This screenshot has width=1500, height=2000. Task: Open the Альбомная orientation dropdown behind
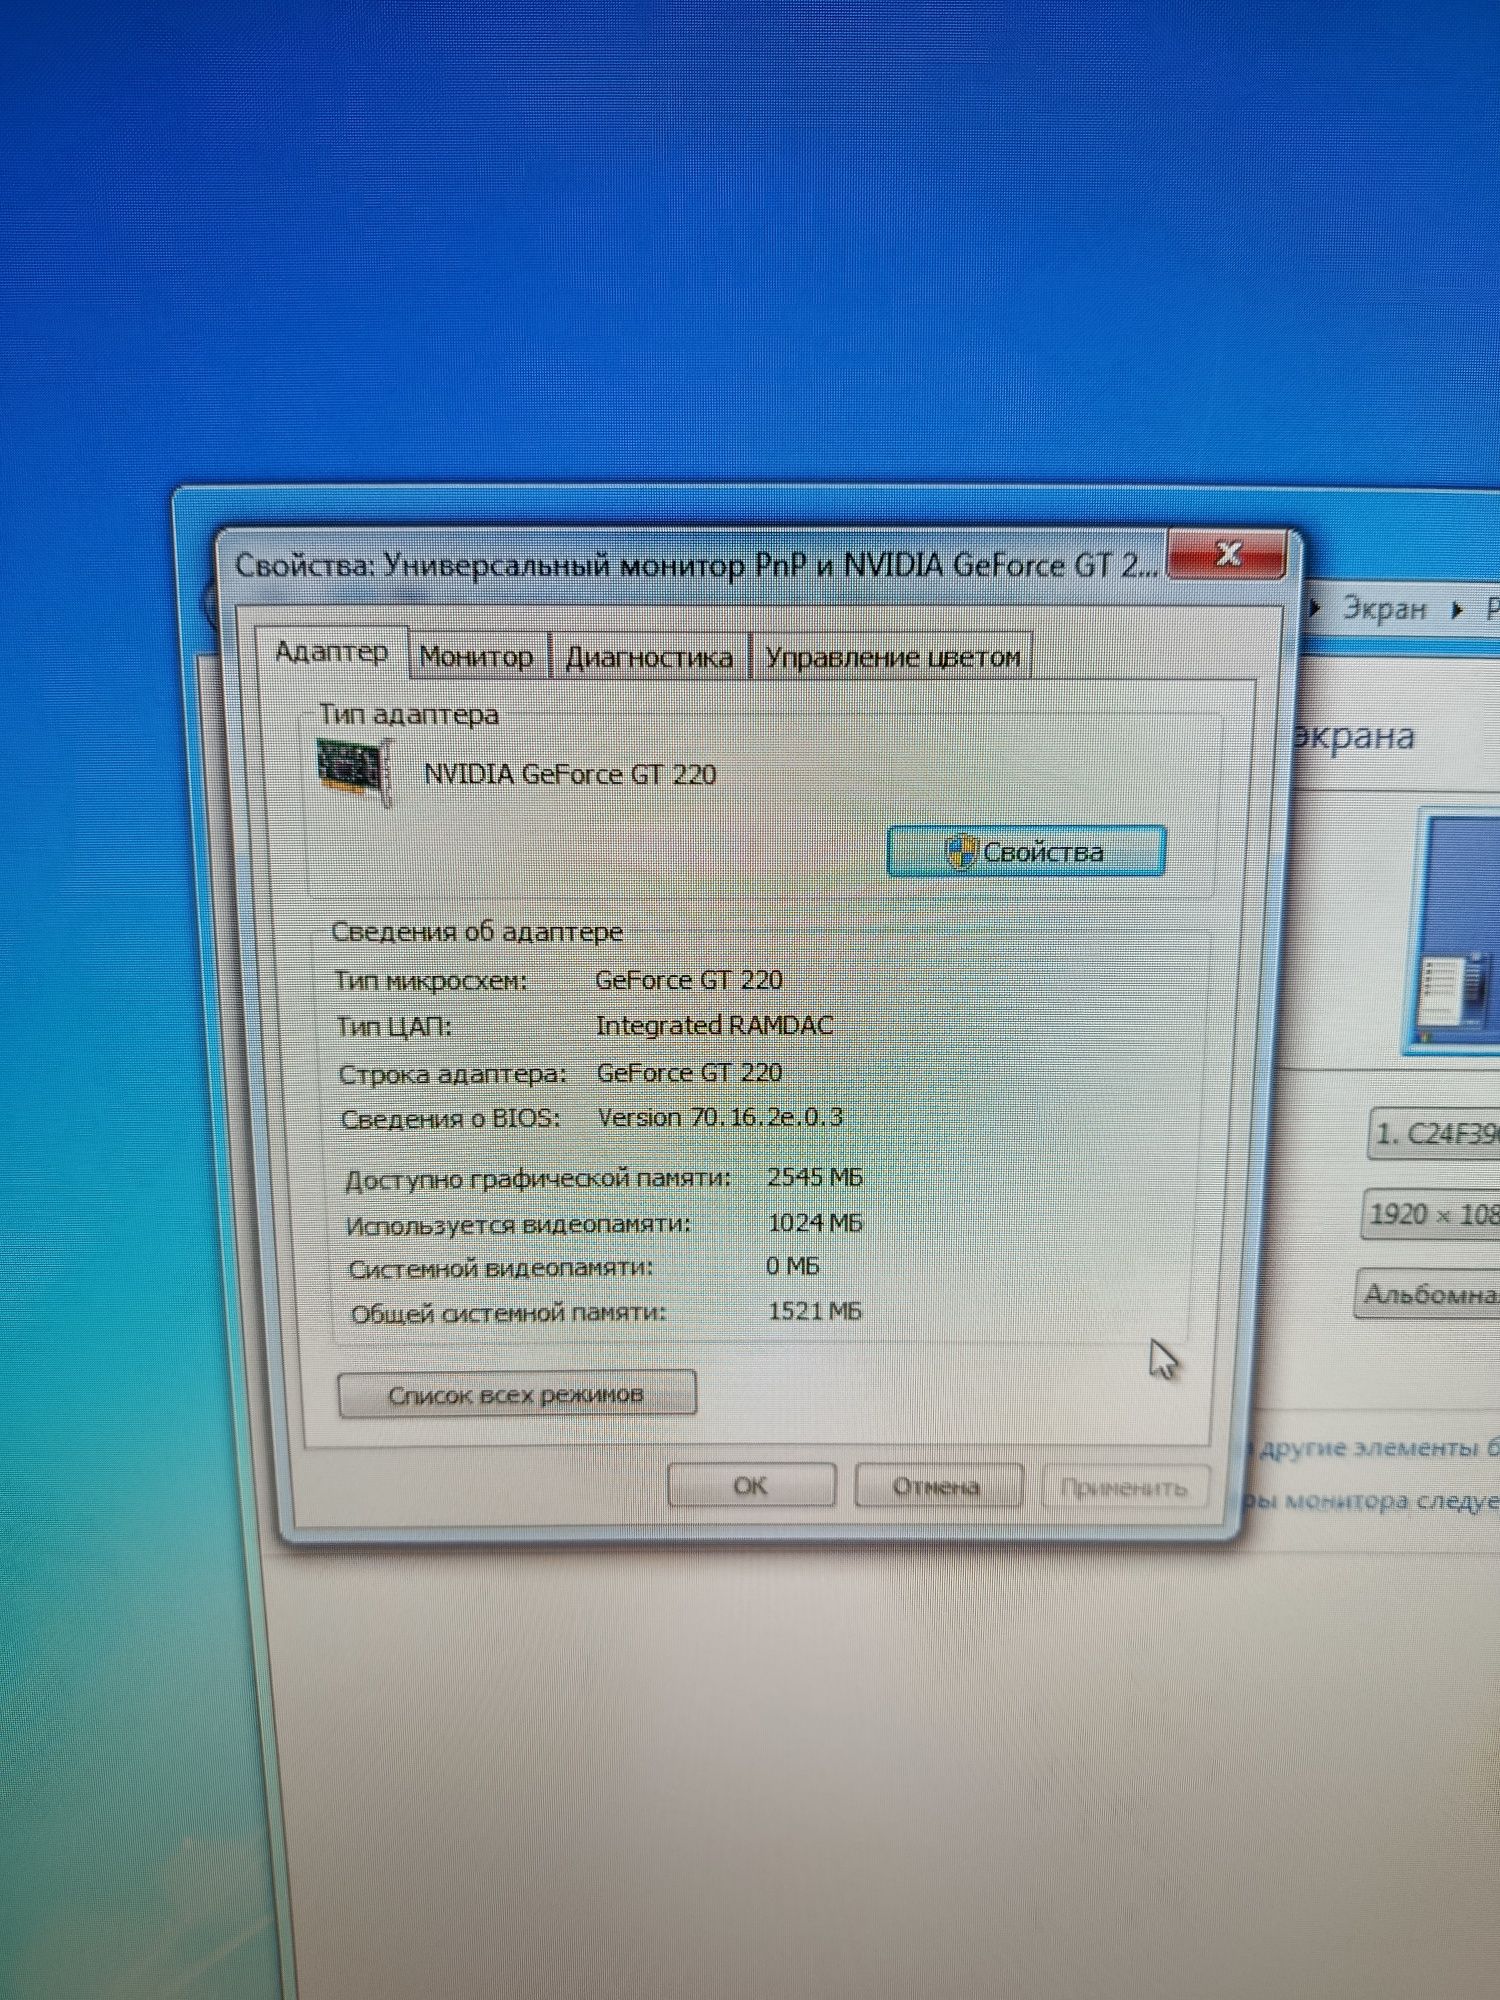coord(1427,1294)
